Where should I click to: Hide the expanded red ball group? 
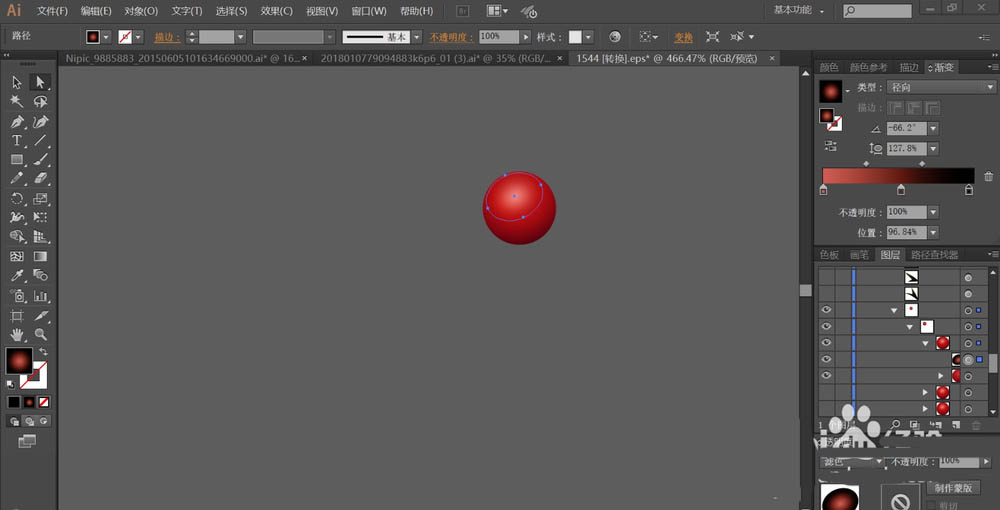pos(827,343)
